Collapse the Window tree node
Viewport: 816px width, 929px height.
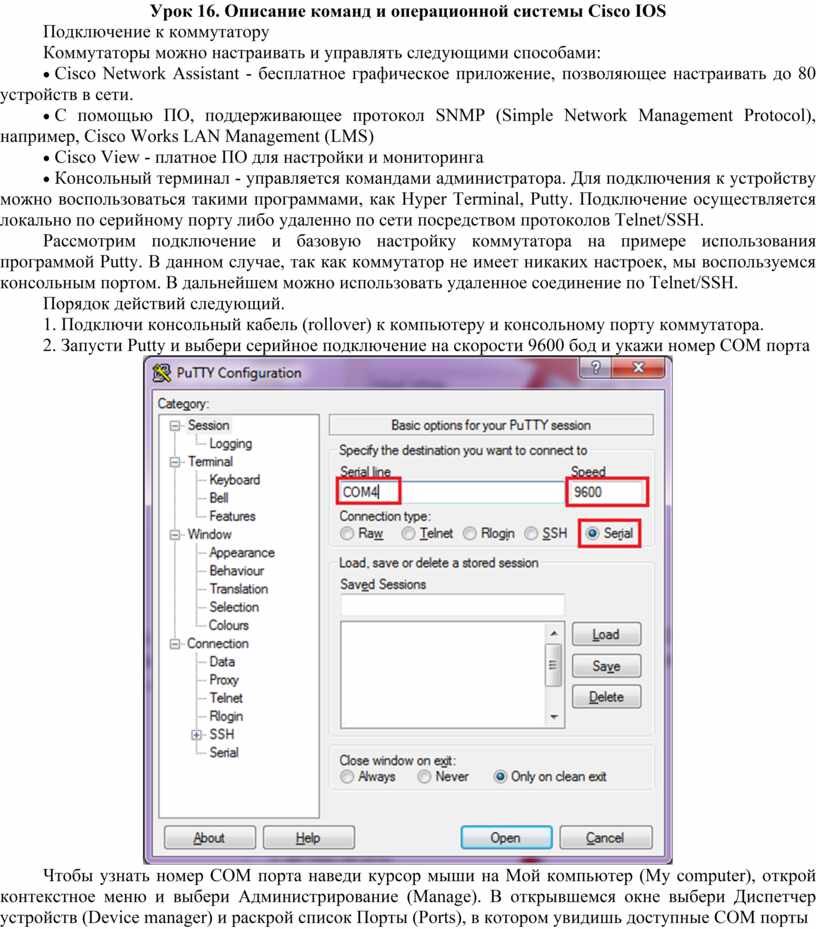point(175,534)
